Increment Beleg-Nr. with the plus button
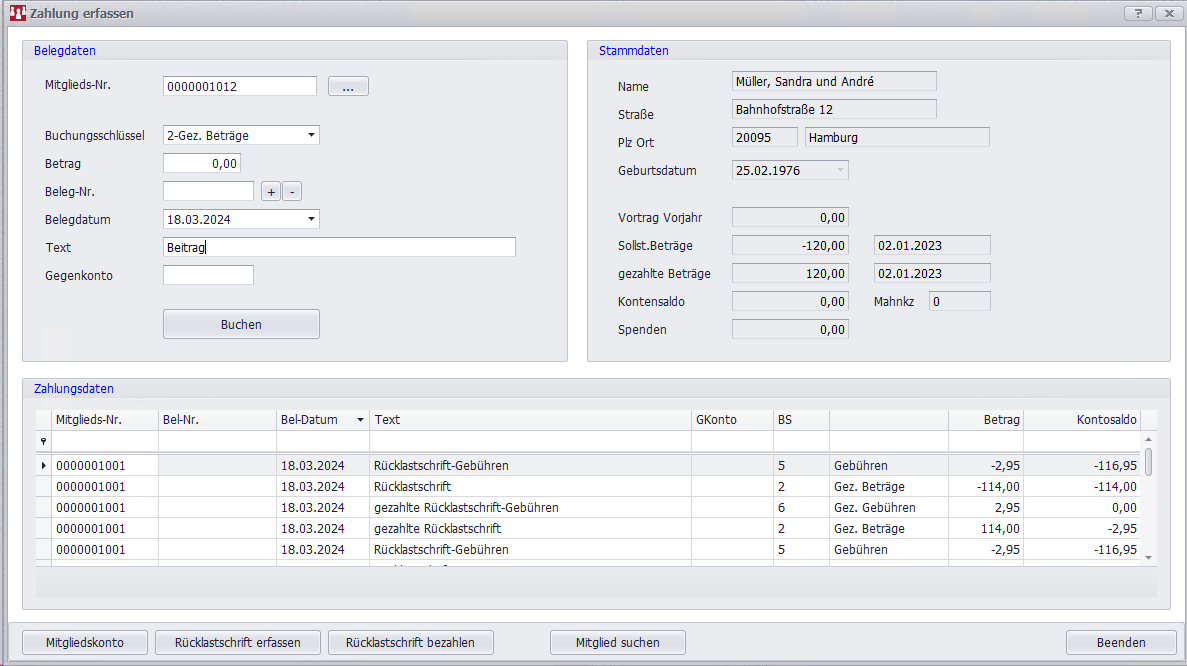This screenshot has height=666, width=1187. [x=271, y=192]
